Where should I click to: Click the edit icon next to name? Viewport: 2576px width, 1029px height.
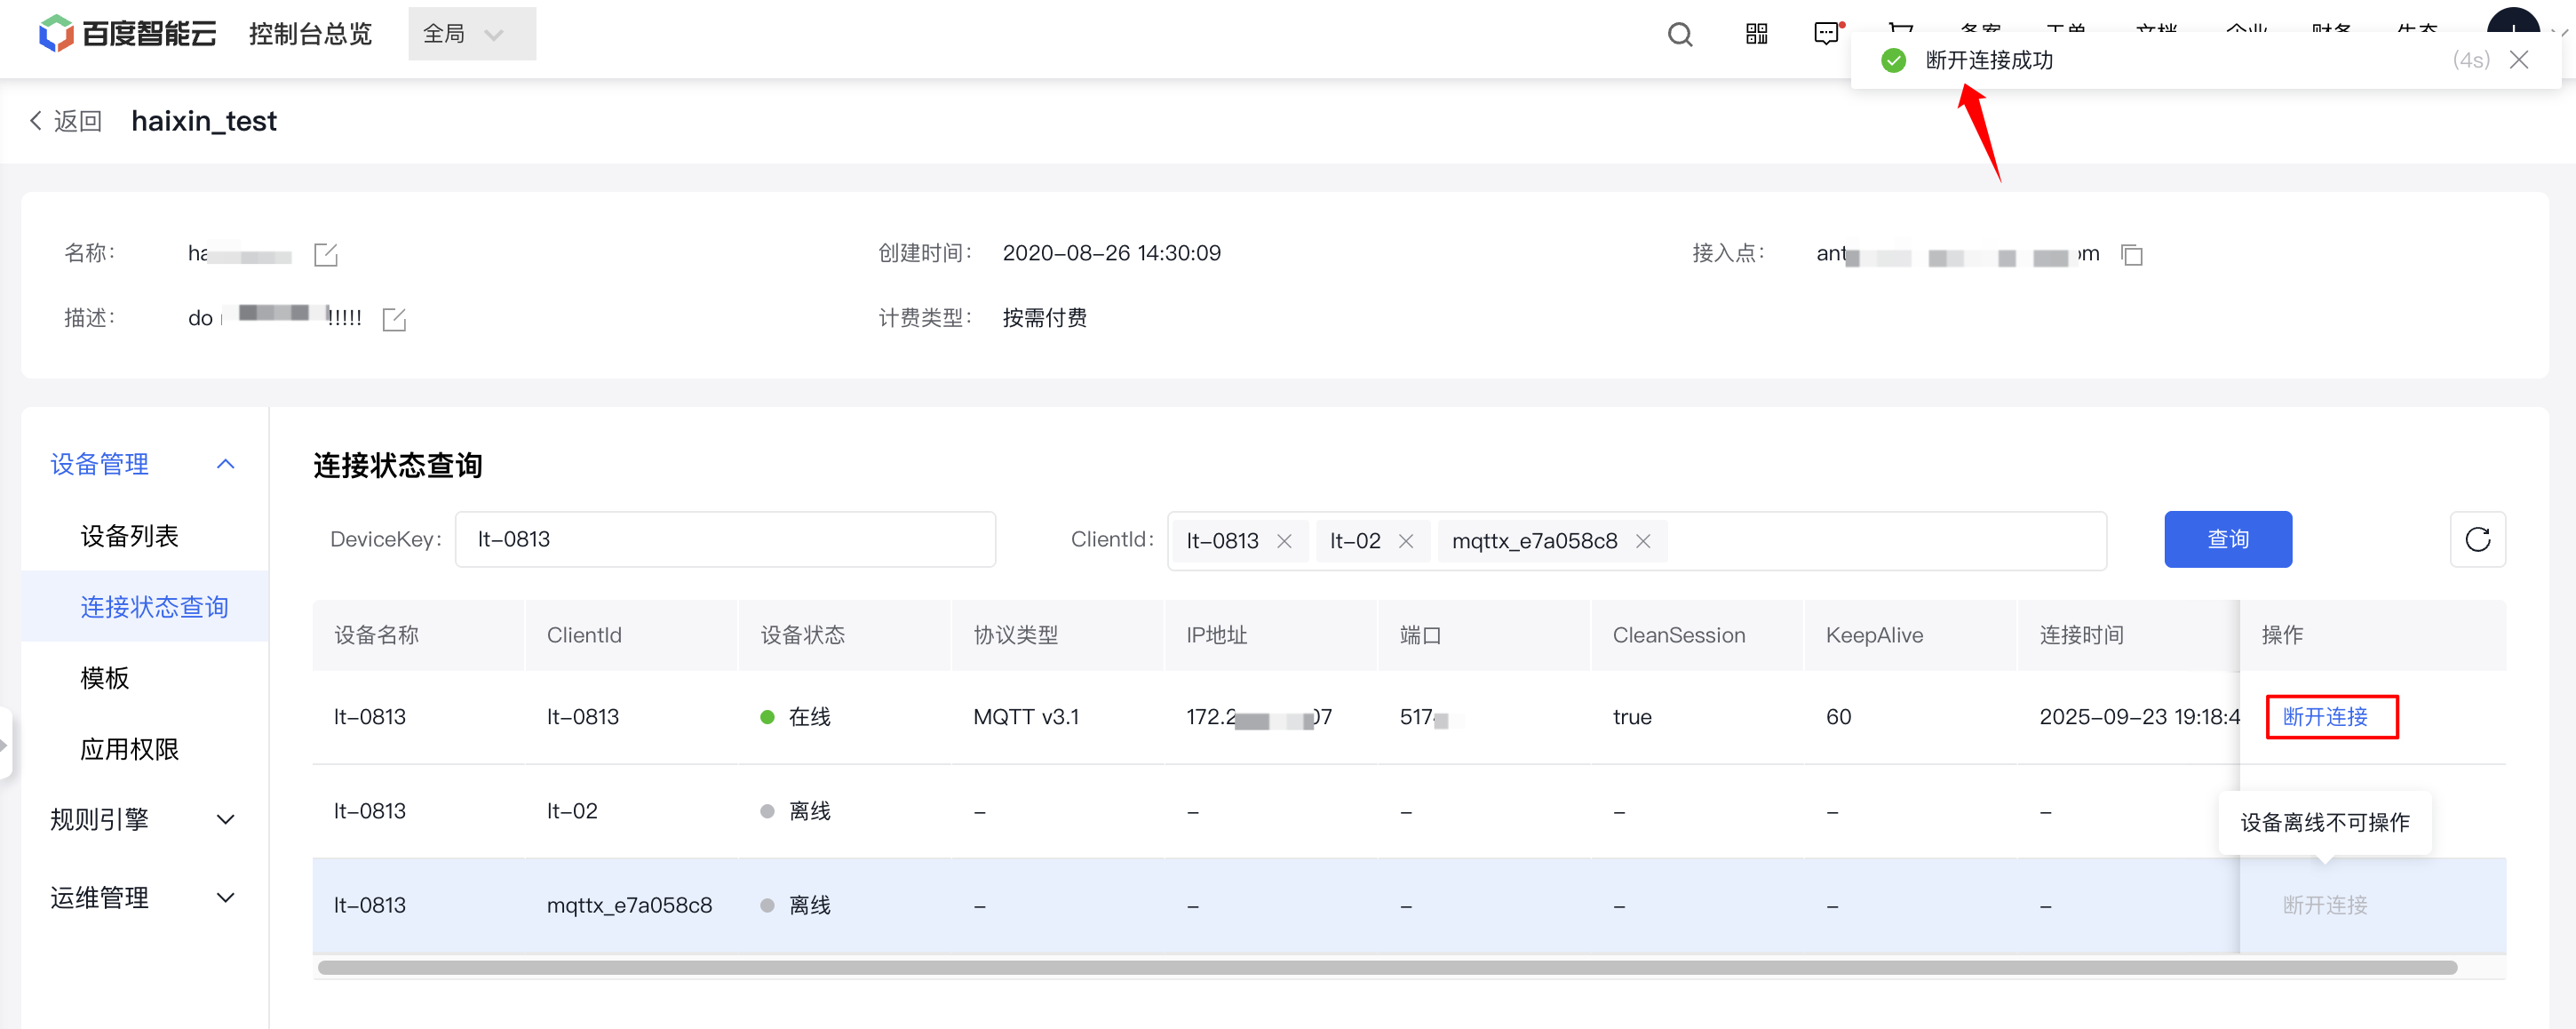tap(326, 255)
